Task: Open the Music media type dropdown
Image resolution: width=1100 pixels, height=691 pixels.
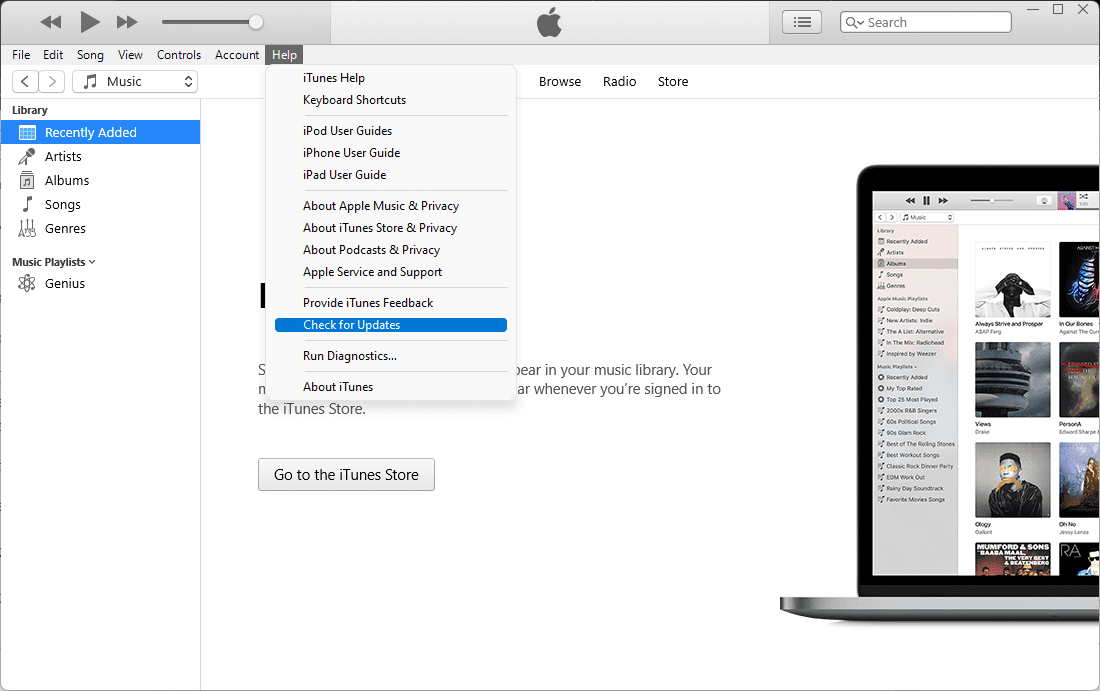Action: tap(134, 81)
